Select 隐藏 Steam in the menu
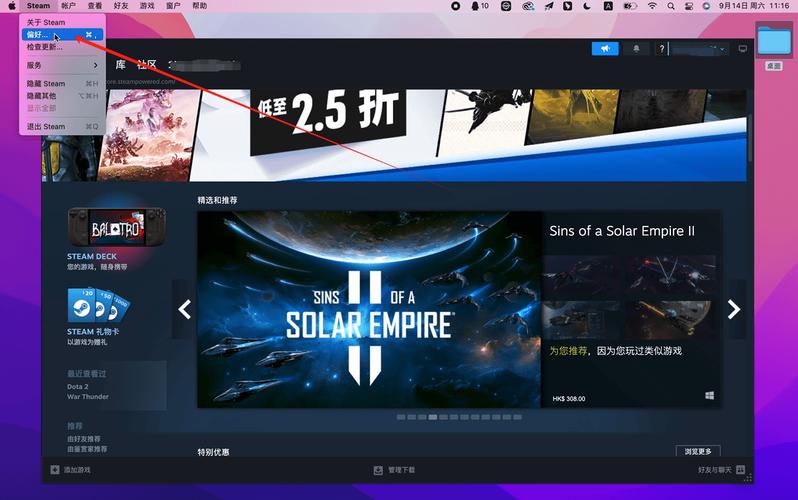The image size is (798, 500). click(63, 84)
